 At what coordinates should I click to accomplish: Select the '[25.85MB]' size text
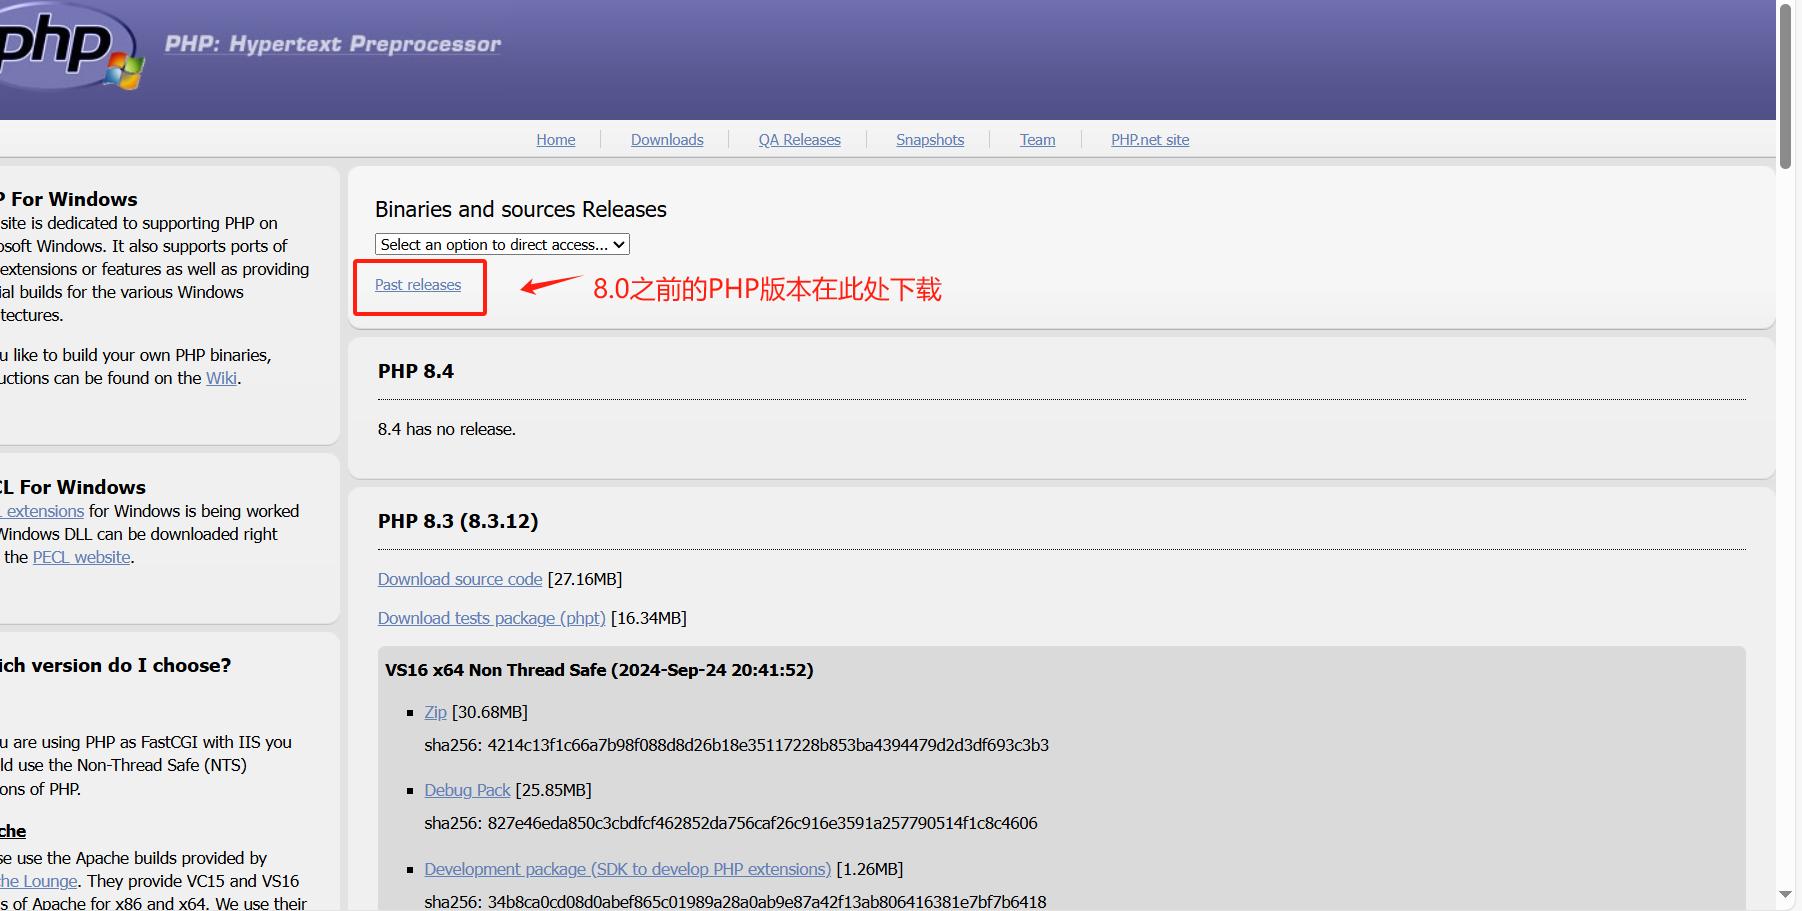point(553,790)
